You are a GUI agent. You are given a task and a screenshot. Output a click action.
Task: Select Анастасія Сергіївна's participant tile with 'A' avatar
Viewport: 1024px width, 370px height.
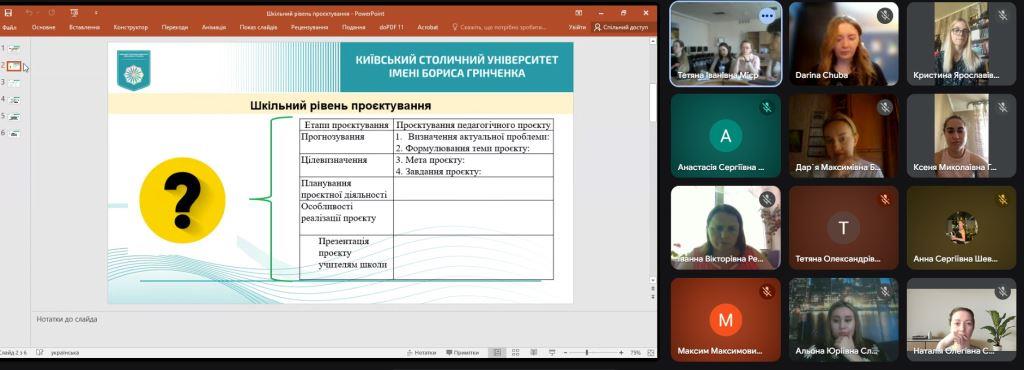tap(726, 136)
